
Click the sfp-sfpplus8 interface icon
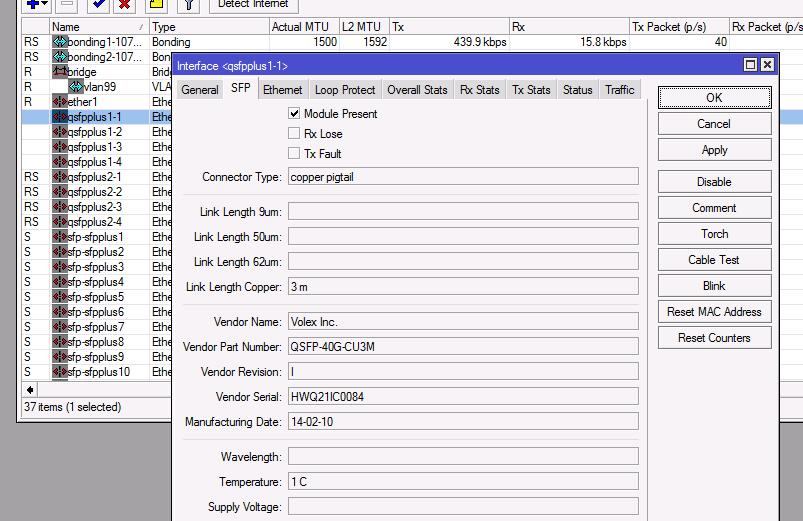pyautogui.click(x=59, y=342)
